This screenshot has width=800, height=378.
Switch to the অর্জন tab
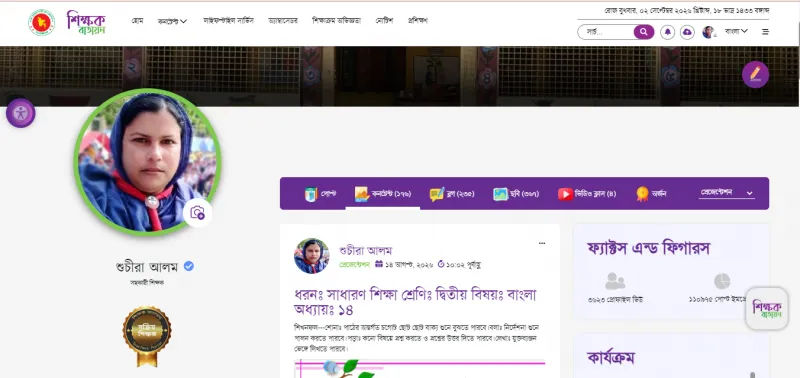[x=651, y=194]
